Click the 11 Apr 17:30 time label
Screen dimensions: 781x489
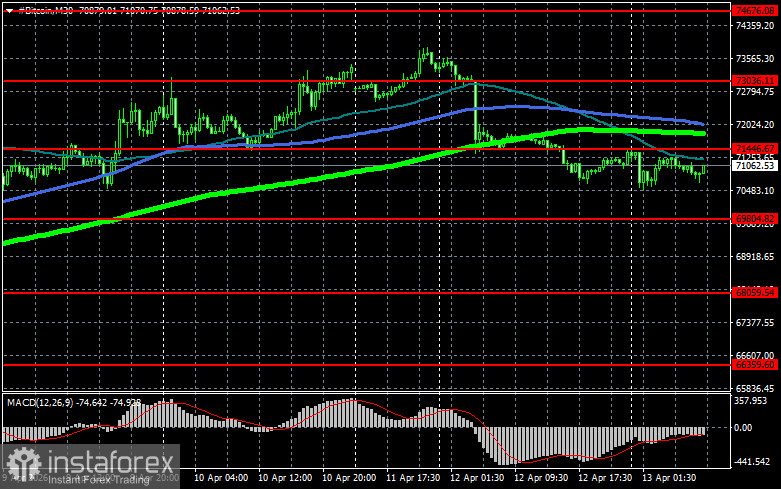click(413, 478)
